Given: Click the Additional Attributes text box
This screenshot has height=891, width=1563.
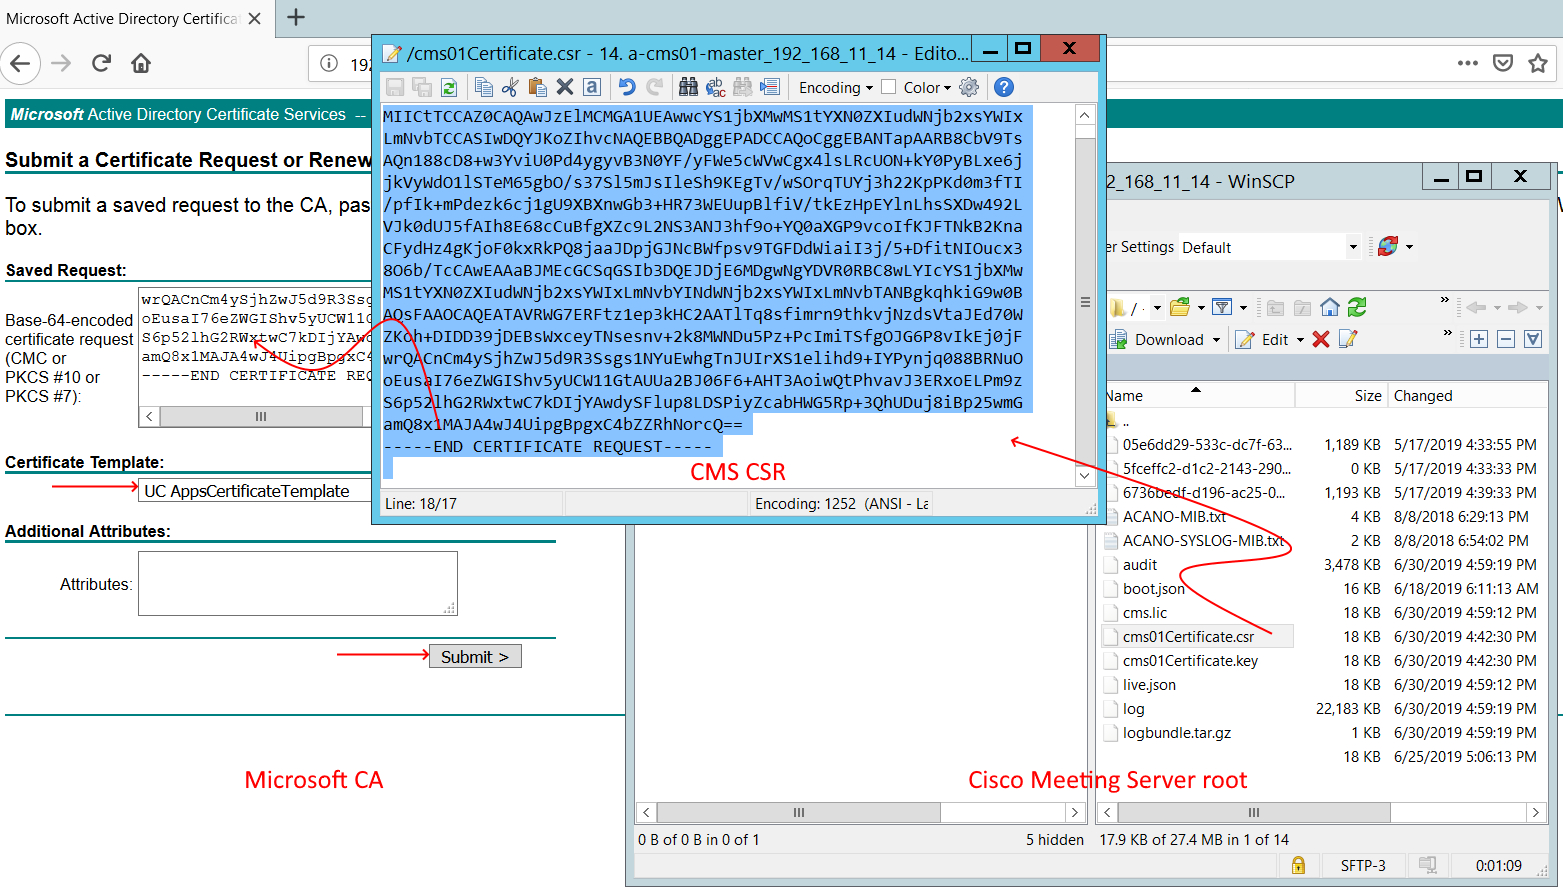Looking at the screenshot, I should (x=298, y=583).
